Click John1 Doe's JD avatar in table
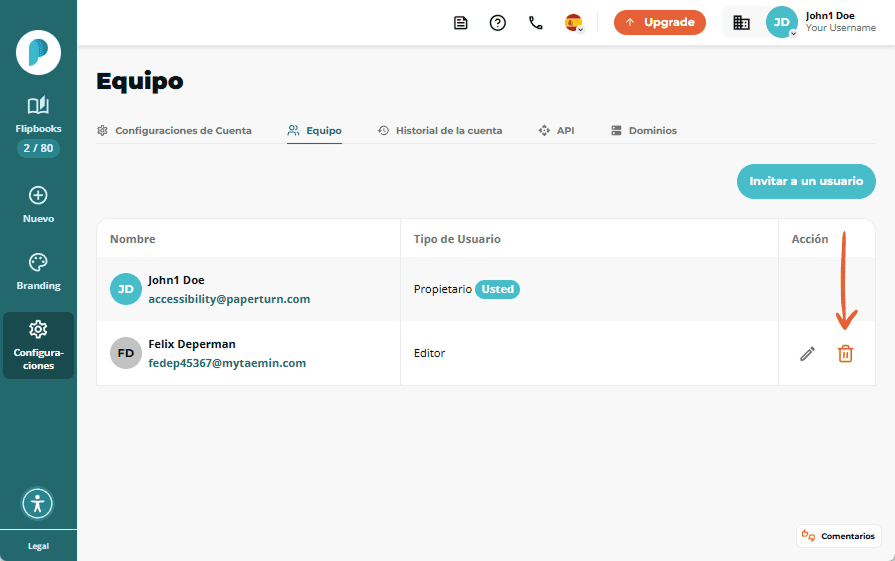The width and height of the screenshot is (895, 561). pyautogui.click(x=126, y=289)
